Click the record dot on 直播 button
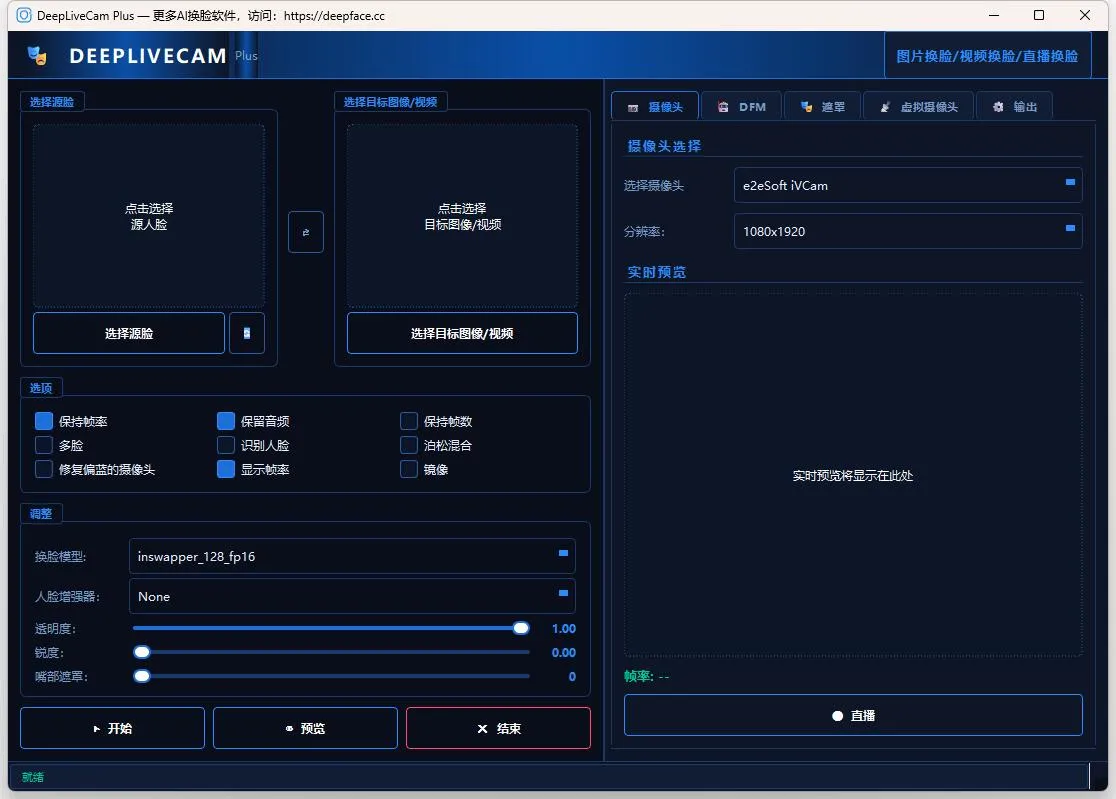This screenshot has height=799, width=1116. tap(838, 716)
